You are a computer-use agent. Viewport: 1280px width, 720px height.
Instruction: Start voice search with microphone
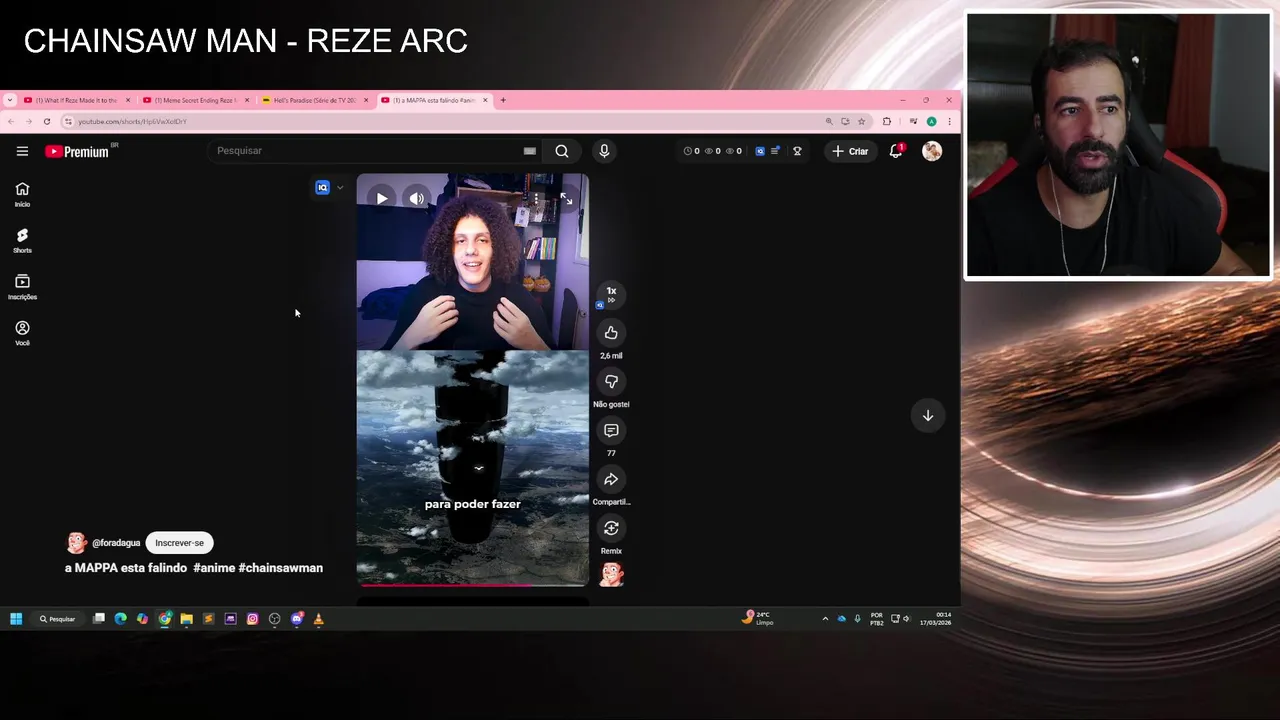click(x=604, y=151)
